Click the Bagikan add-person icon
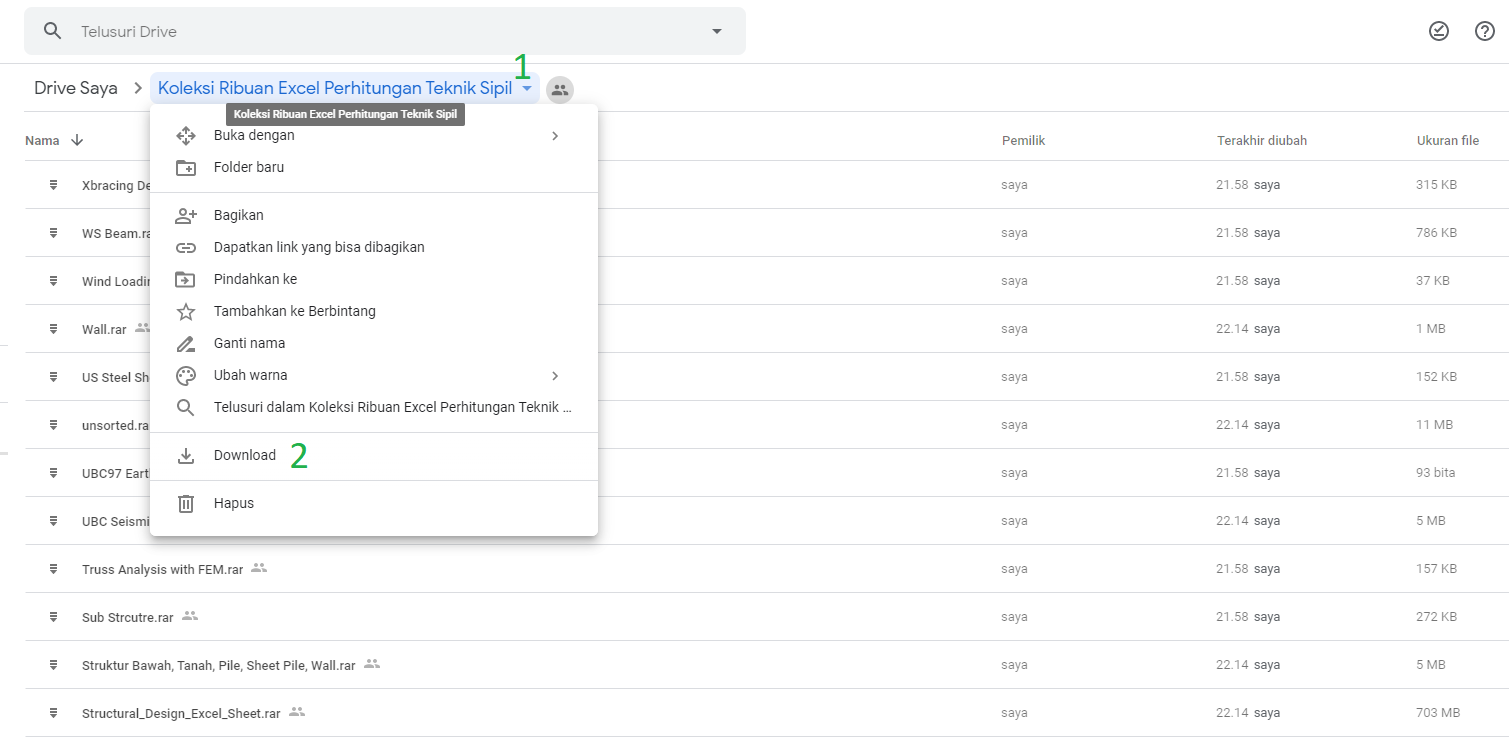The height and width of the screenshot is (742, 1509). pyautogui.click(x=186, y=215)
